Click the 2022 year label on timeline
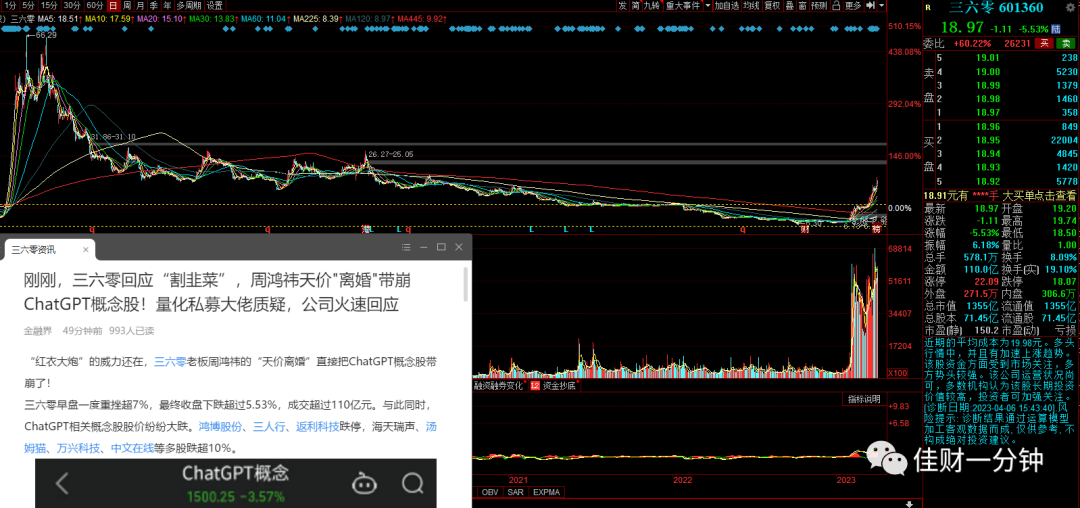Viewport: 1080px width, 508px height. pyautogui.click(x=683, y=479)
